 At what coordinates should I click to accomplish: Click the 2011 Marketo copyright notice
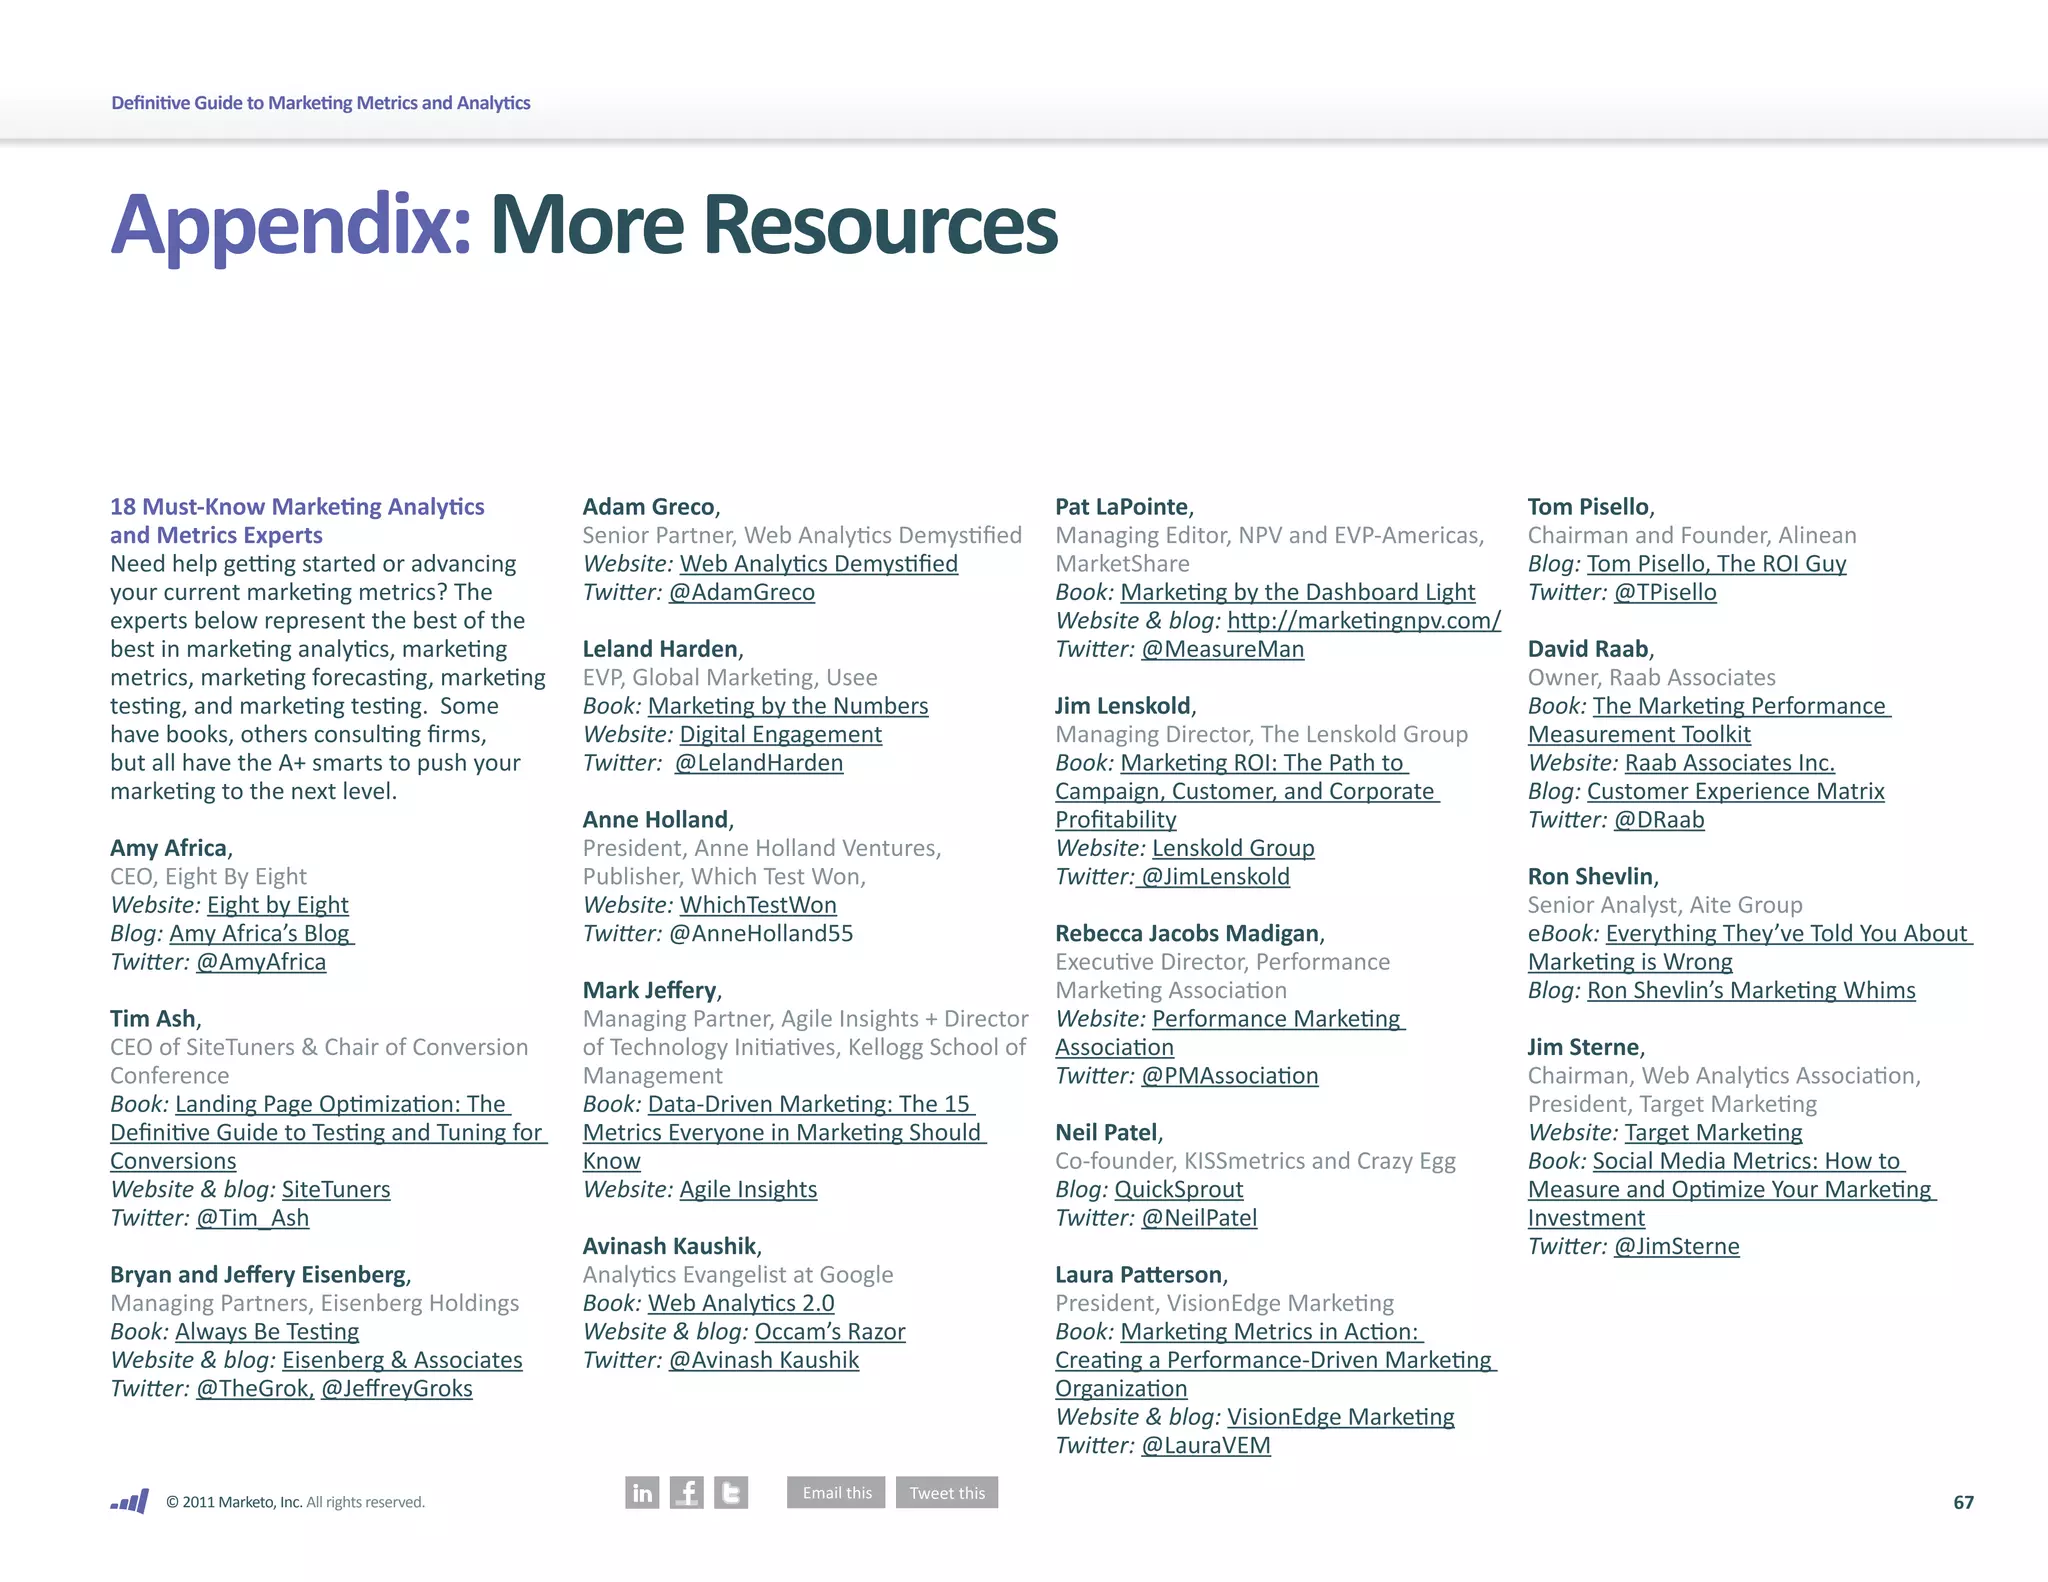(x=295, y=1502)
